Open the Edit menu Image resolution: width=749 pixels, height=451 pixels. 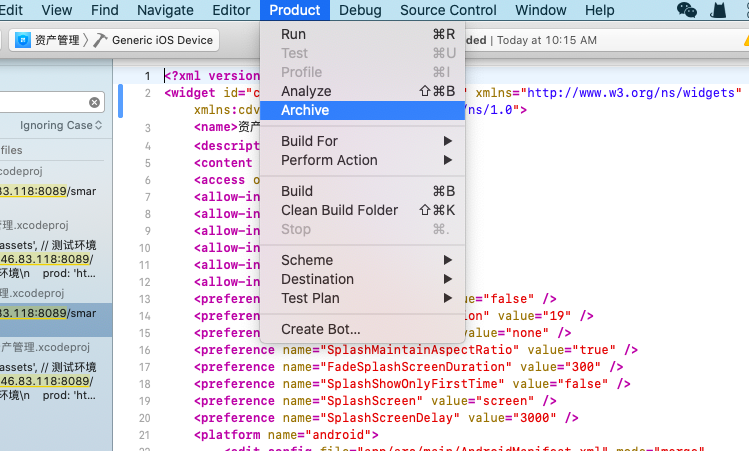(x=11, y=10)
